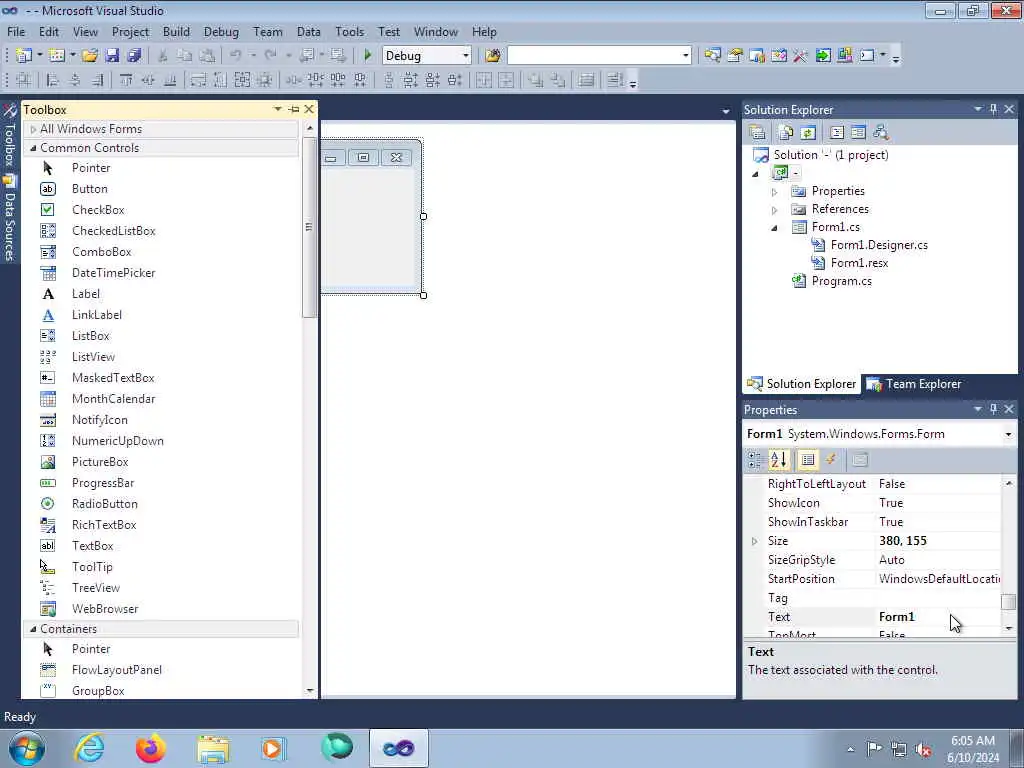Click the Save toolbar icon
Screen dimensions: 1024x768
pos(112,56)
